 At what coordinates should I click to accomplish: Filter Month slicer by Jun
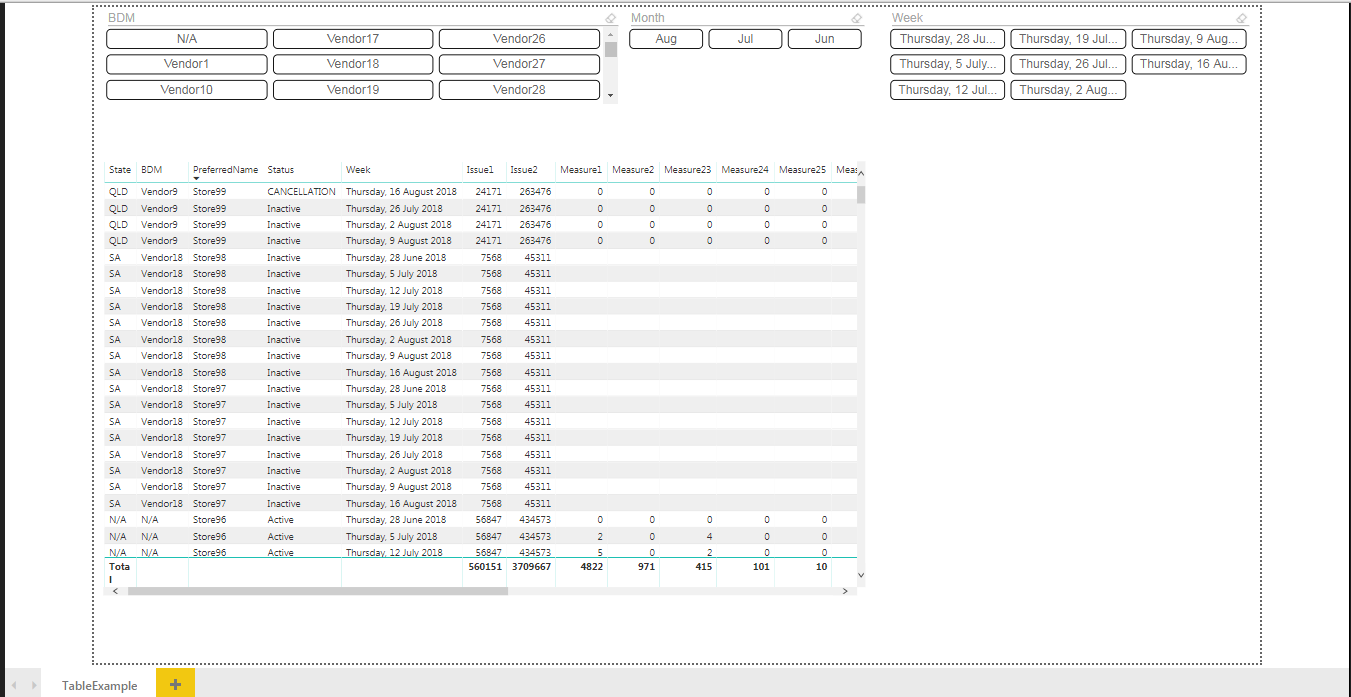pos(825,39)
